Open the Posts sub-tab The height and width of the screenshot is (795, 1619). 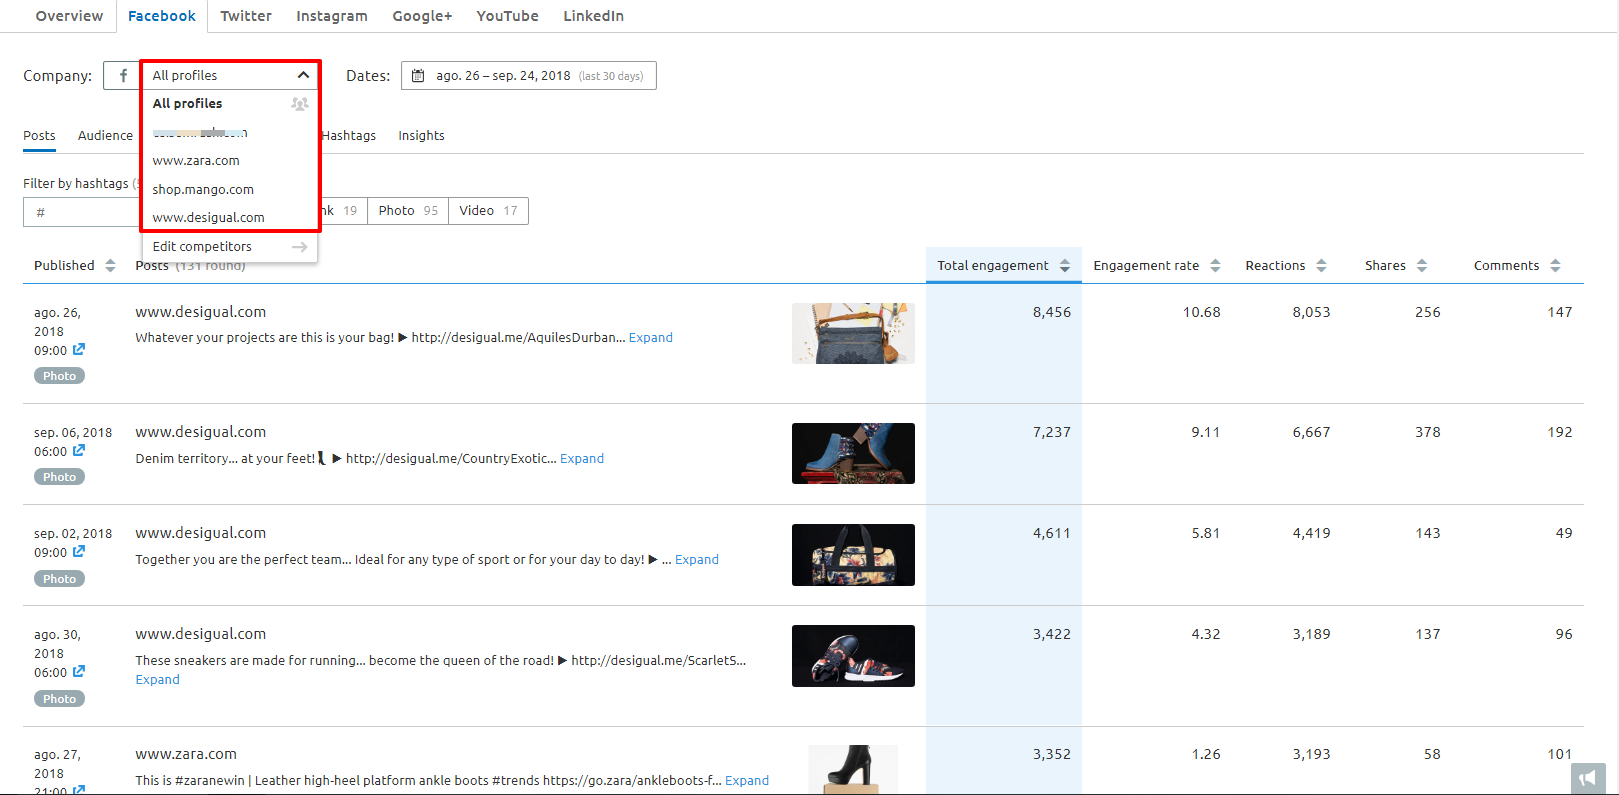click(x=39, y=136)
